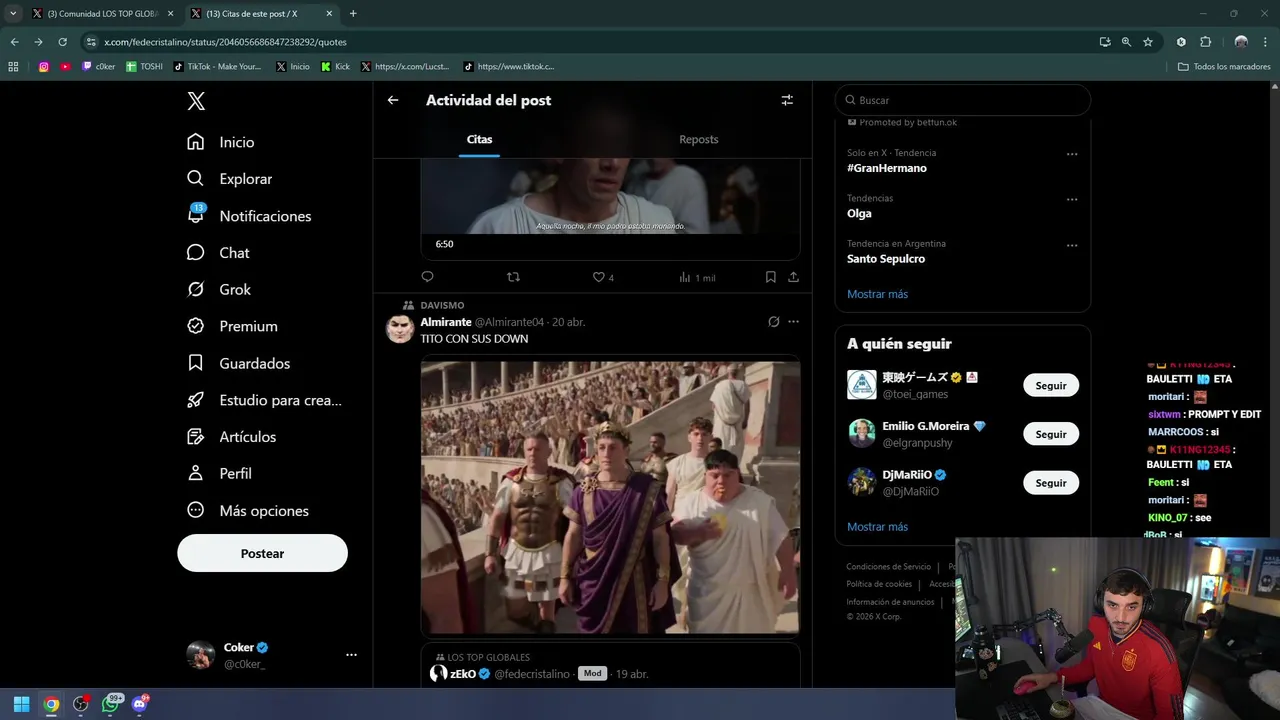Screen dimensions: 1280x720
Task: Click the Postear button
Action: [x=262, y=553]
